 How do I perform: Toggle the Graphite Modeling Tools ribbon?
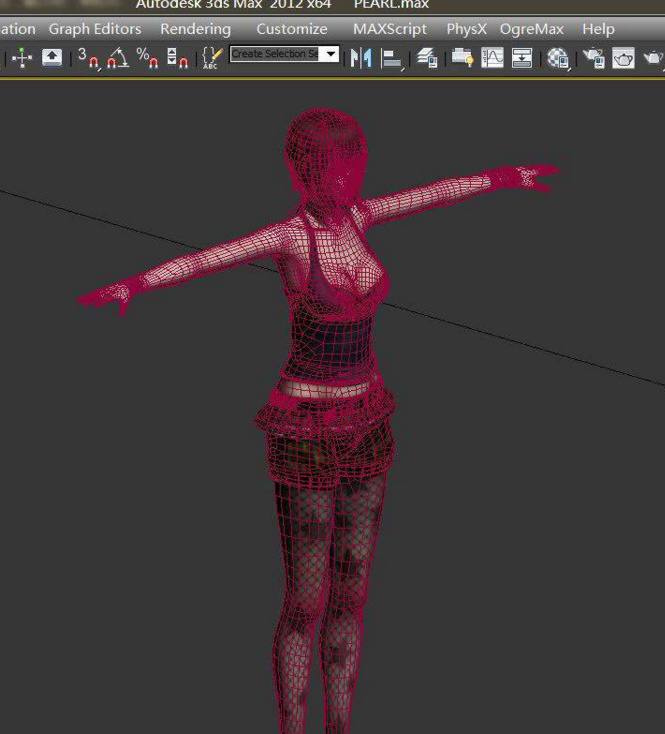click(462, 58)
